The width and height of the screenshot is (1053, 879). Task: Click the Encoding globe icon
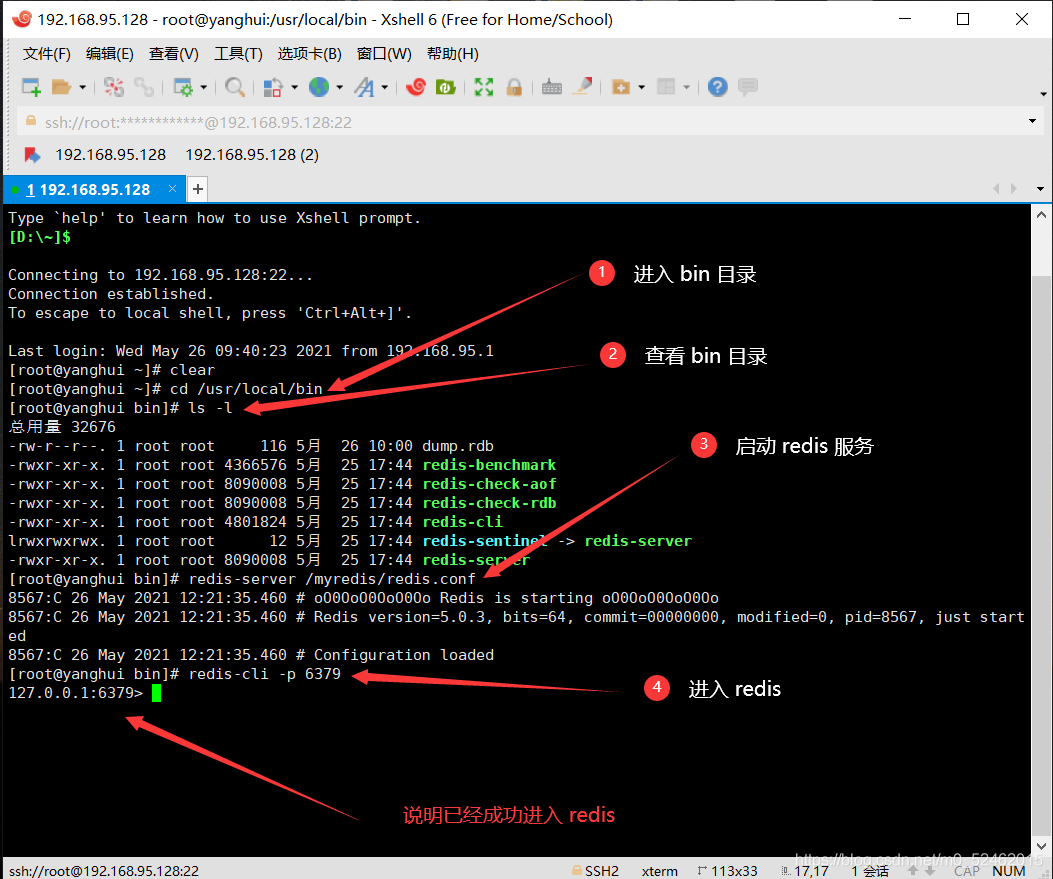coord(319,87)
